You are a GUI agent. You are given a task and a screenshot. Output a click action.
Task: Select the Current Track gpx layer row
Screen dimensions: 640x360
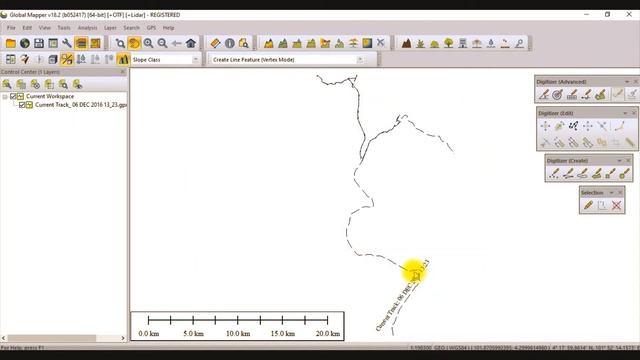click(x=81, y=105)
